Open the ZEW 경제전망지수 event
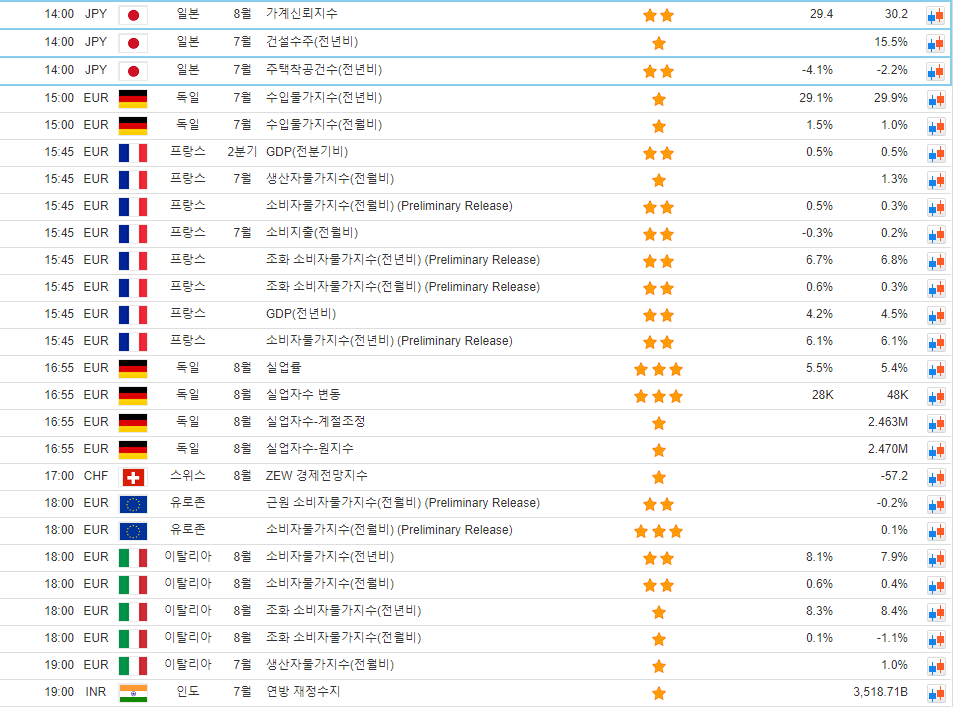 (316, 476)
